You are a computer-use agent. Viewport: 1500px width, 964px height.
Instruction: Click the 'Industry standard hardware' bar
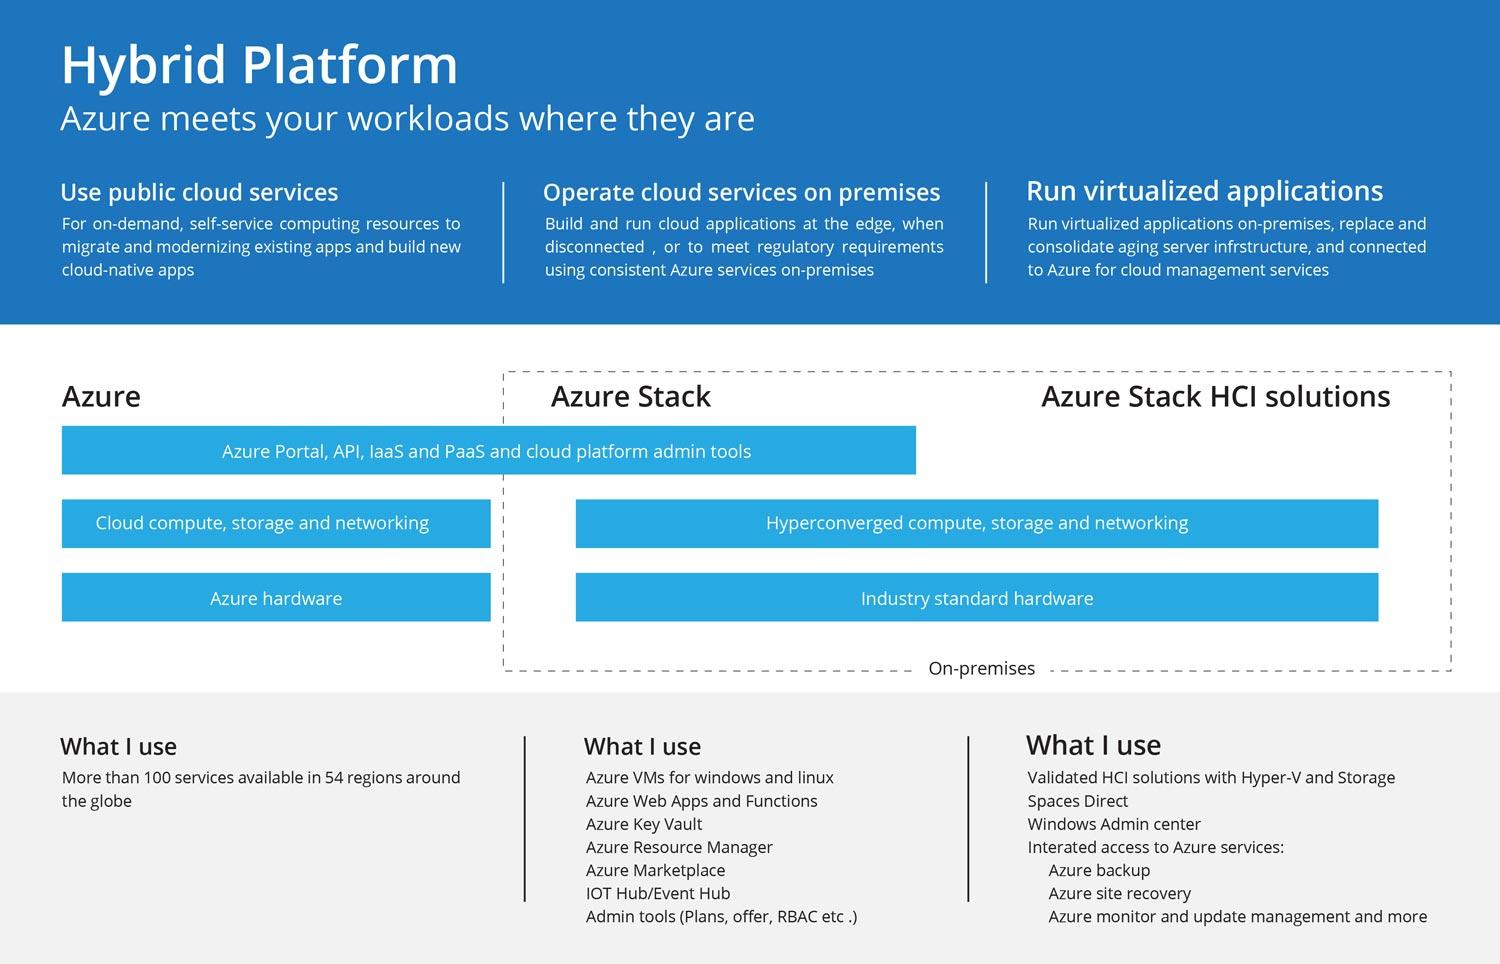click(977, 598)
